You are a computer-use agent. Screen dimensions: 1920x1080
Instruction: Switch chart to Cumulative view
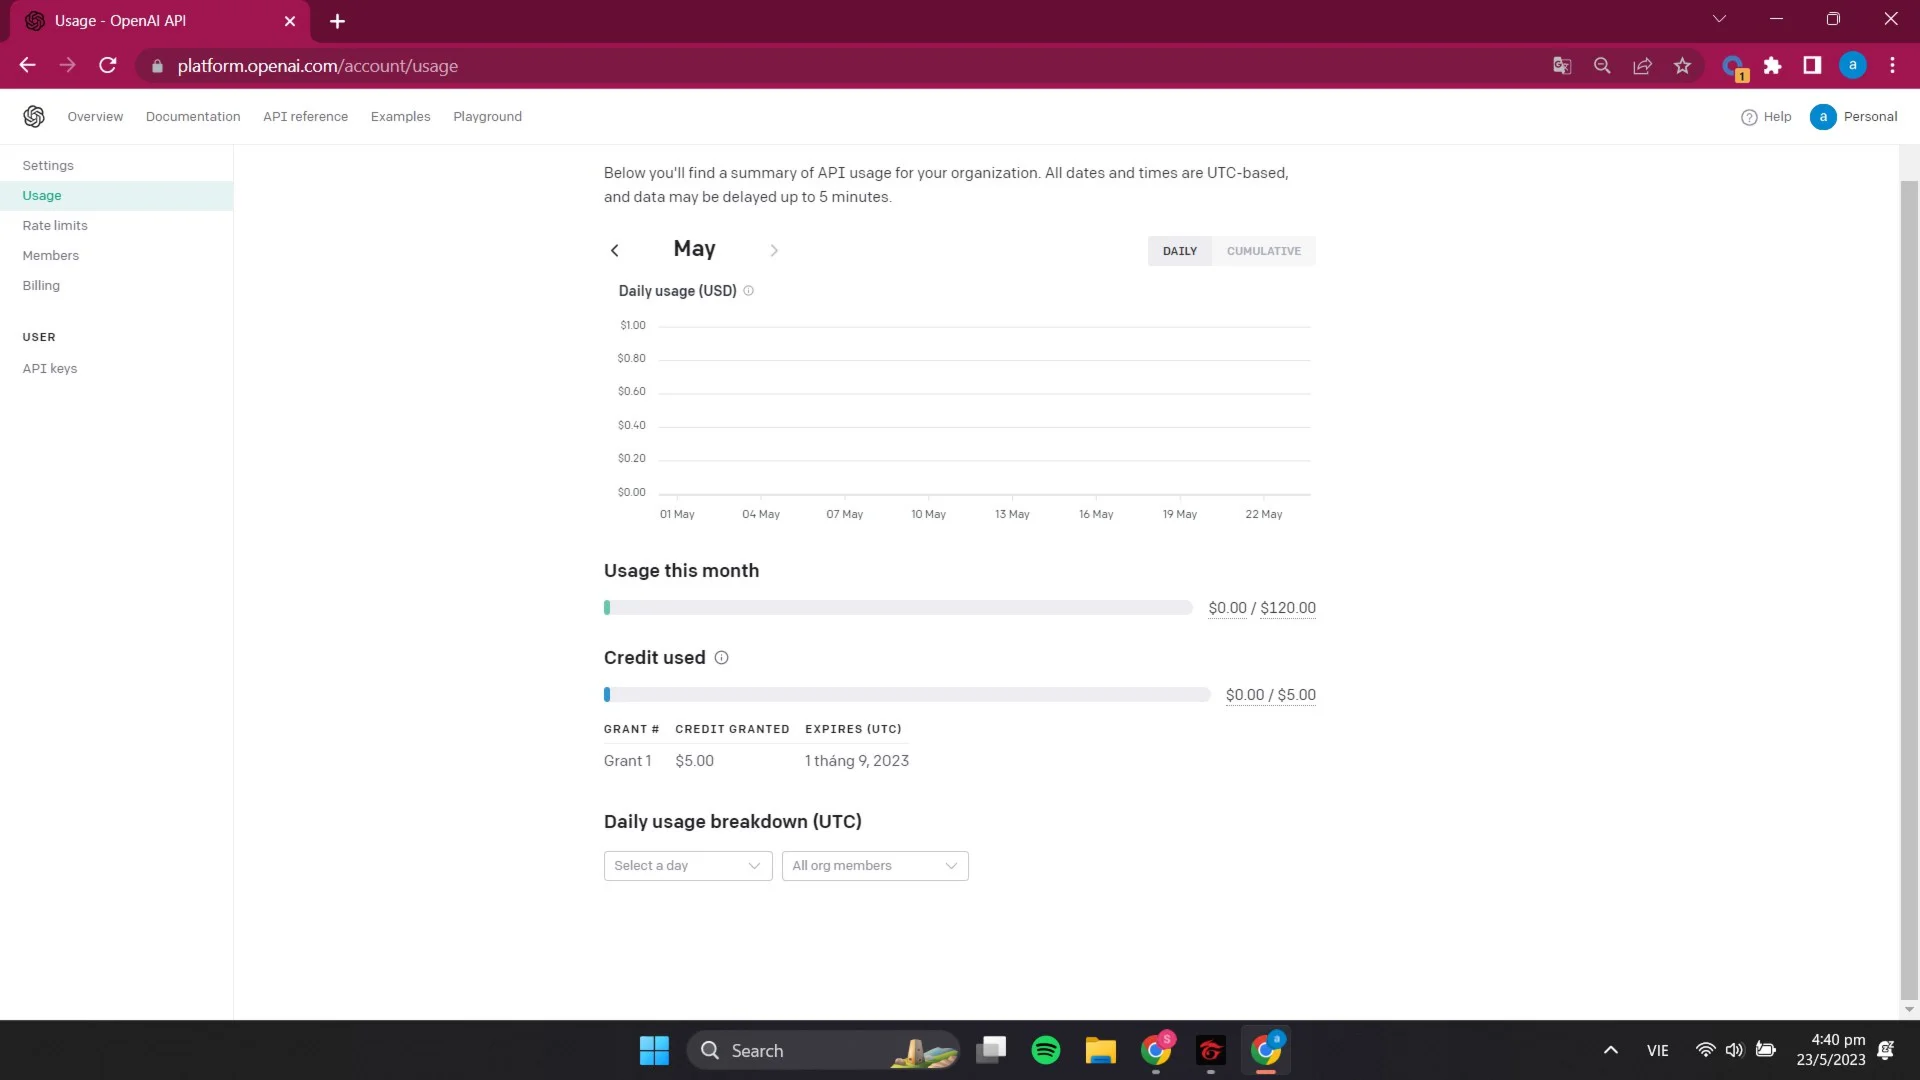1263,251
